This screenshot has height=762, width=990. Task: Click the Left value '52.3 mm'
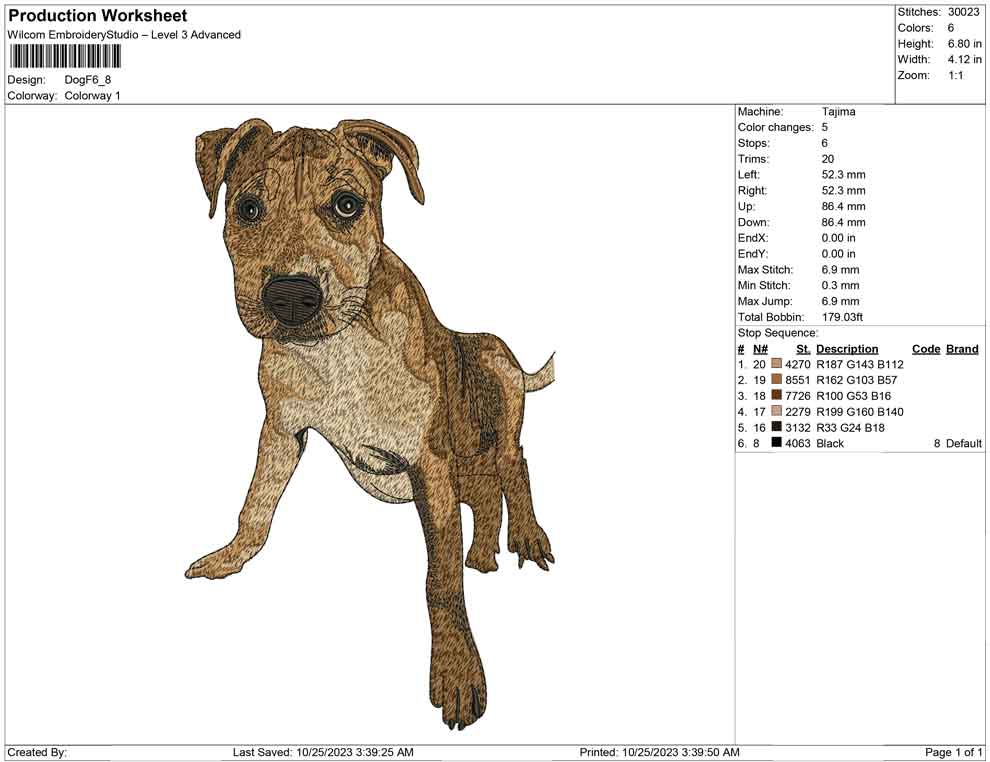844,175
